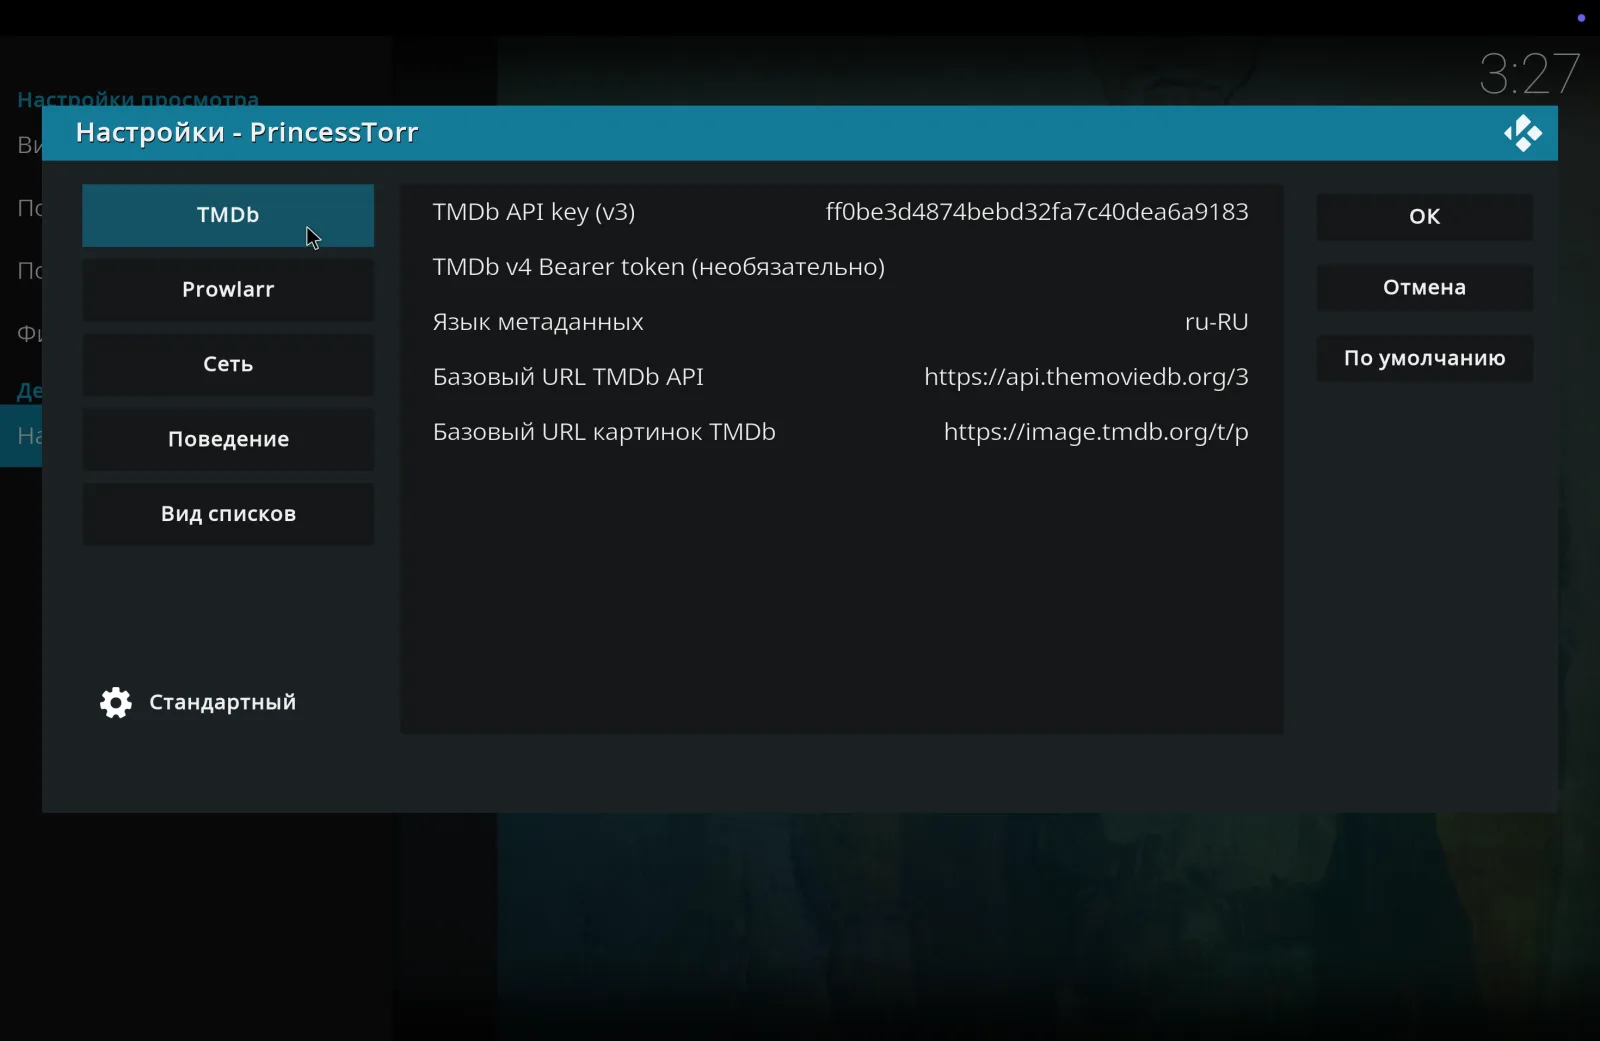Change the Язык метаданных ru-RU value
This screenshot has height=1041, width=1600.
(841, 322)
